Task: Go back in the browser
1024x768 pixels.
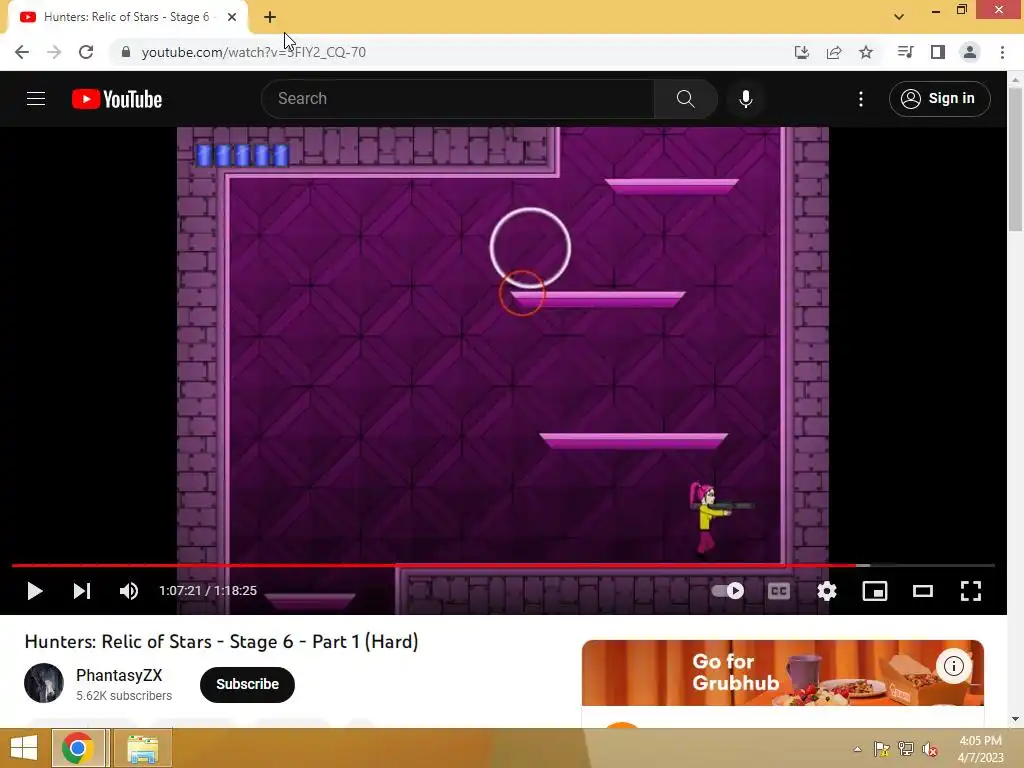Action: (22, 52)
